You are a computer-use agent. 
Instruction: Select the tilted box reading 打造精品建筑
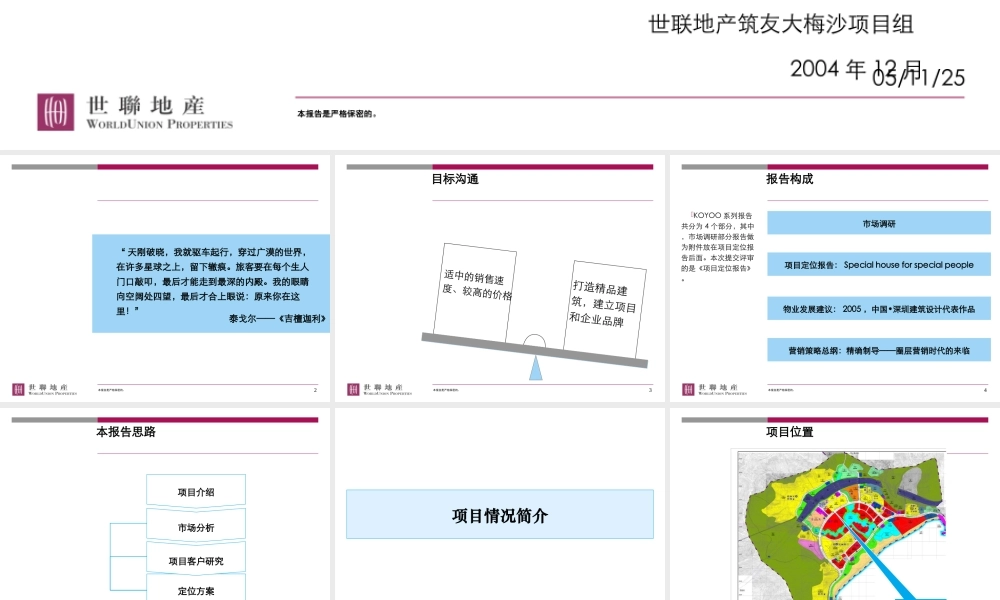[603, 305]
